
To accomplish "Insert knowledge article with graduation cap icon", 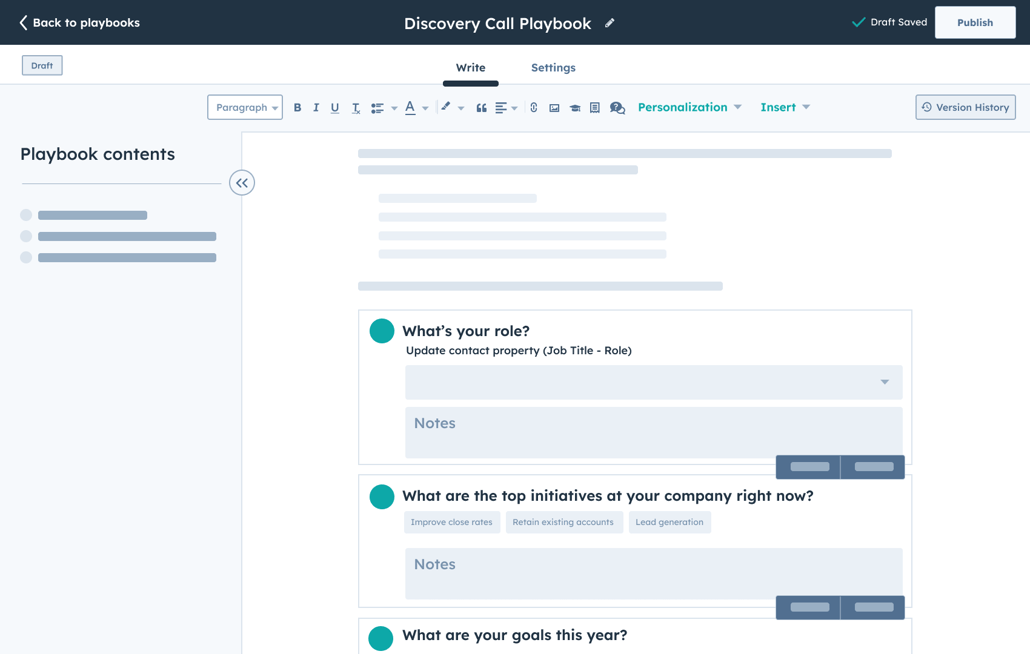I will pyautogui.click(x=575, y=108).
